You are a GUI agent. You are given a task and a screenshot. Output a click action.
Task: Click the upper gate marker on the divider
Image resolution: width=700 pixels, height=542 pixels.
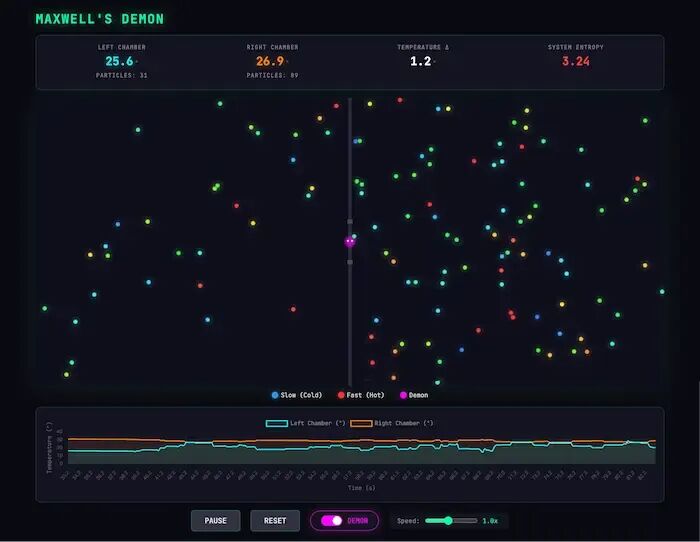(350, 221)
